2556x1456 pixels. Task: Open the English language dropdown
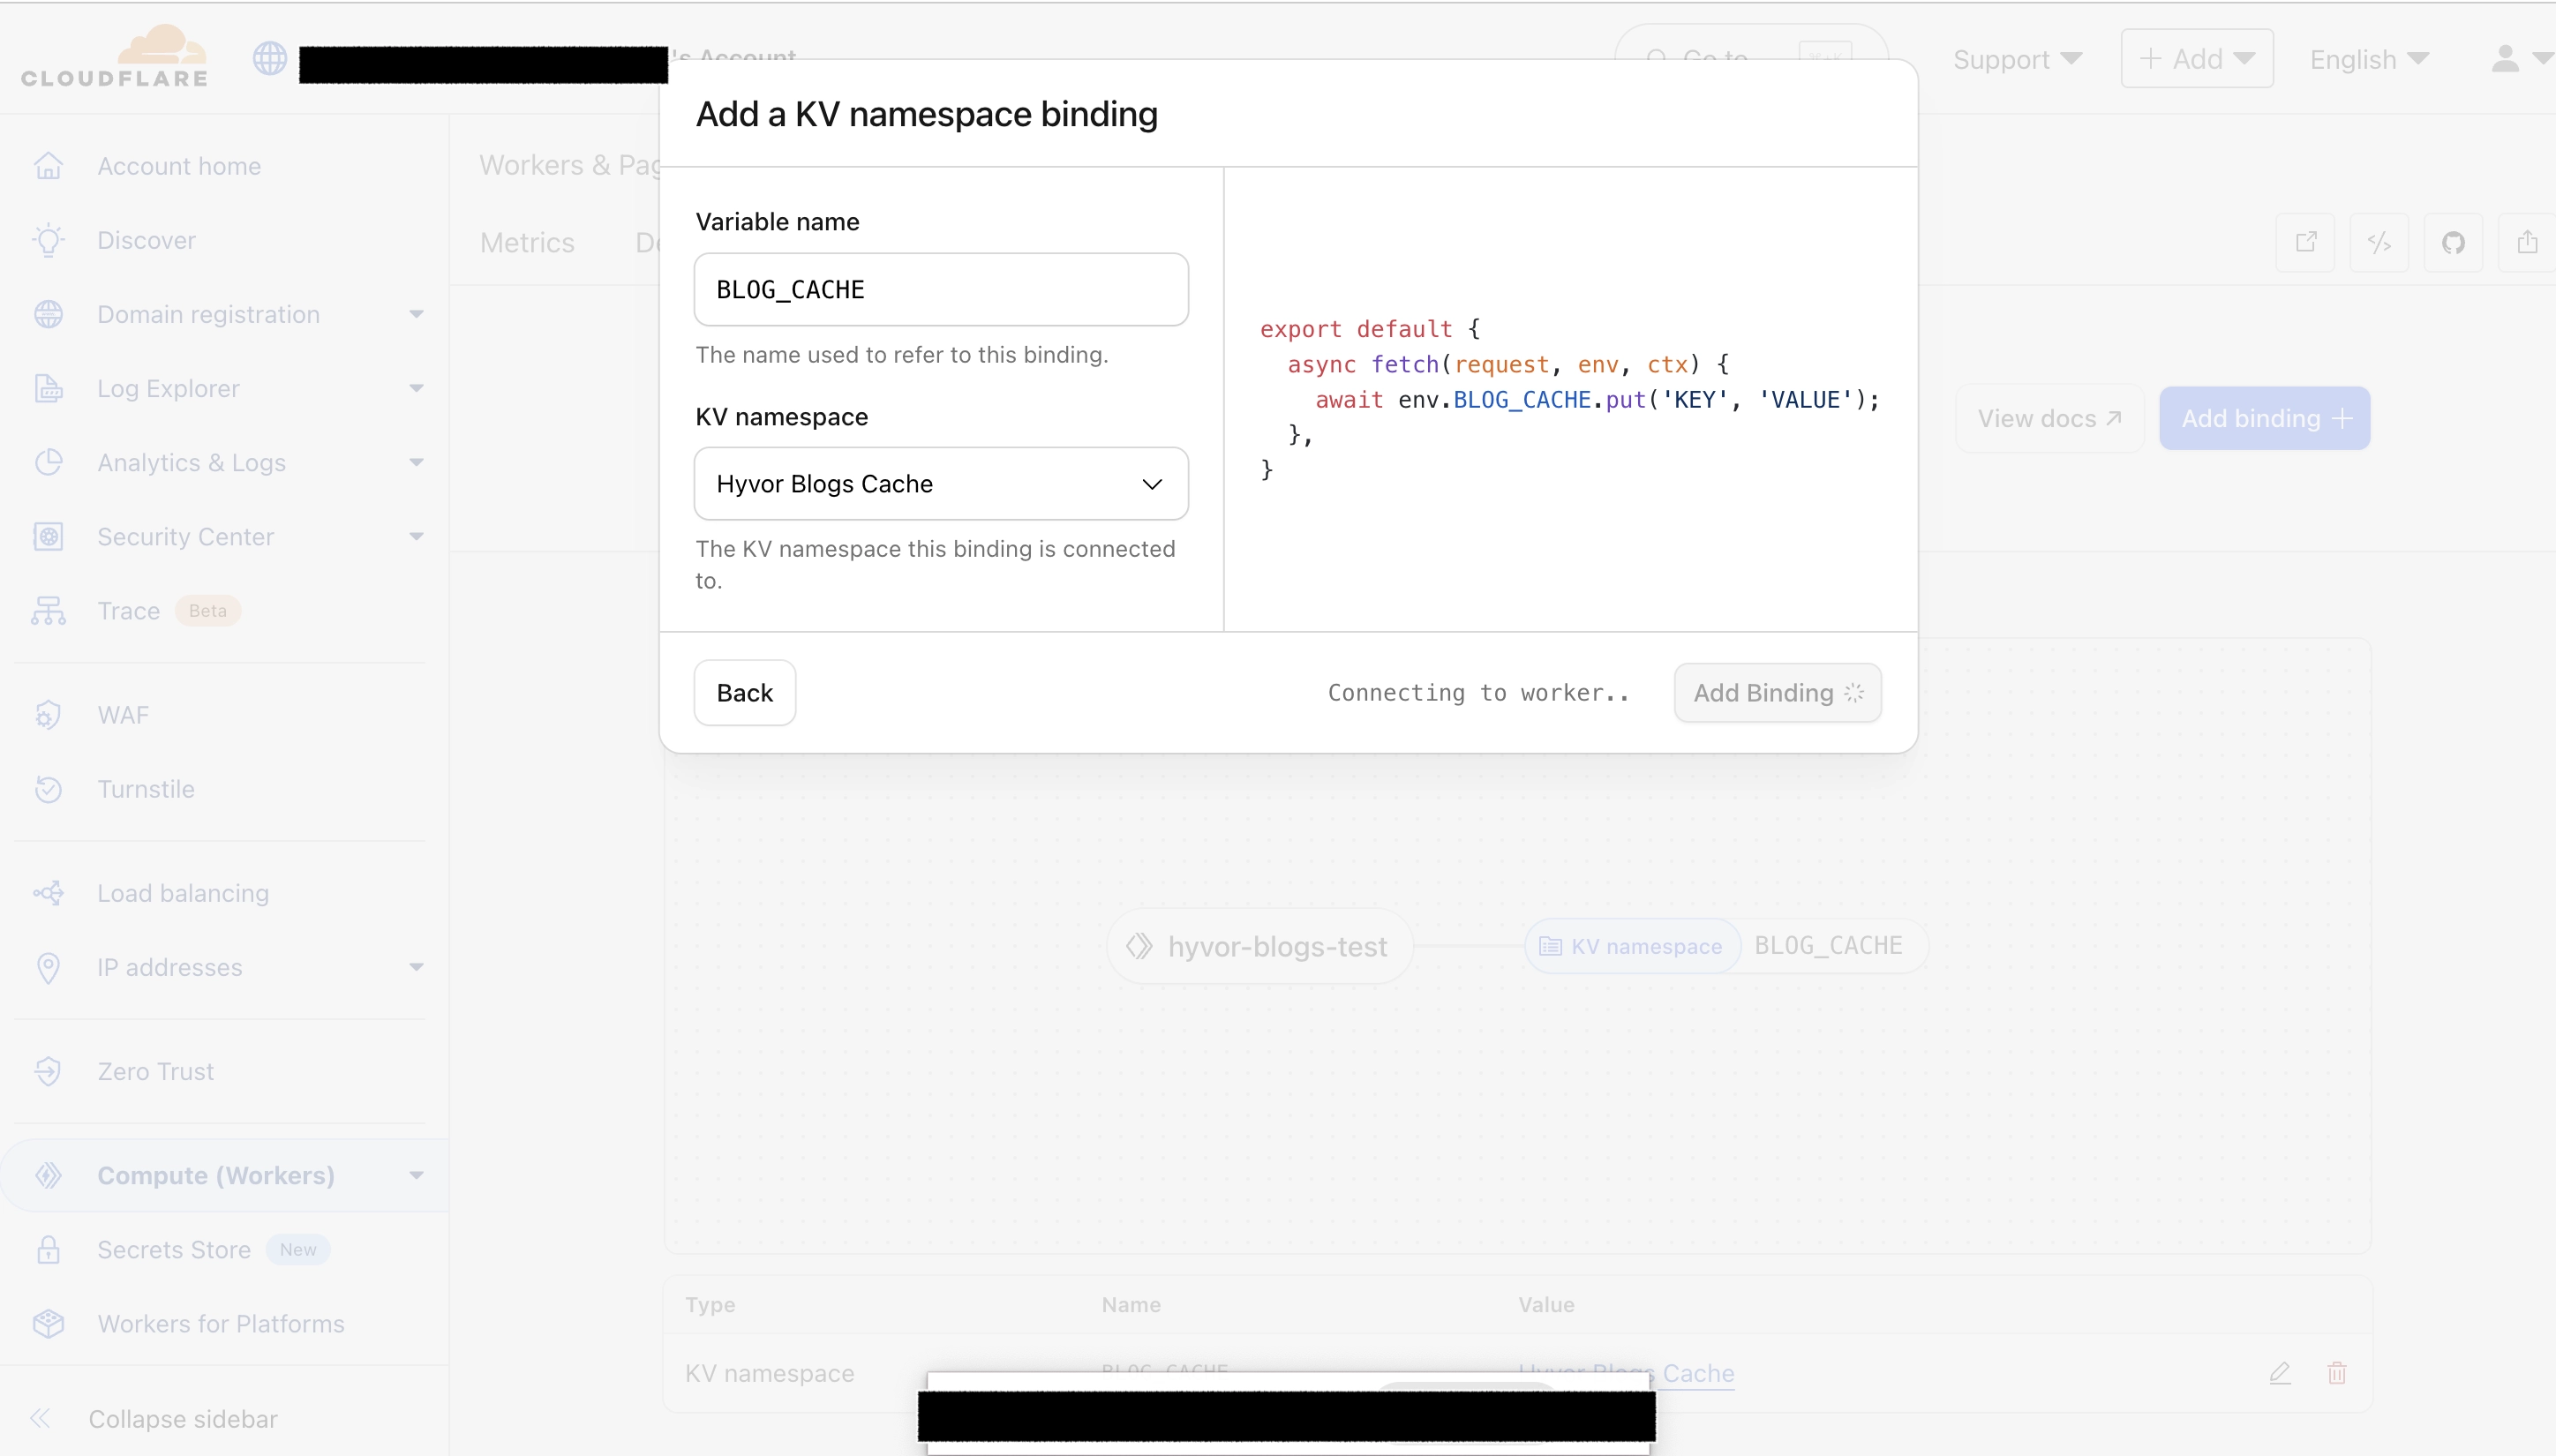[2369, 59]
